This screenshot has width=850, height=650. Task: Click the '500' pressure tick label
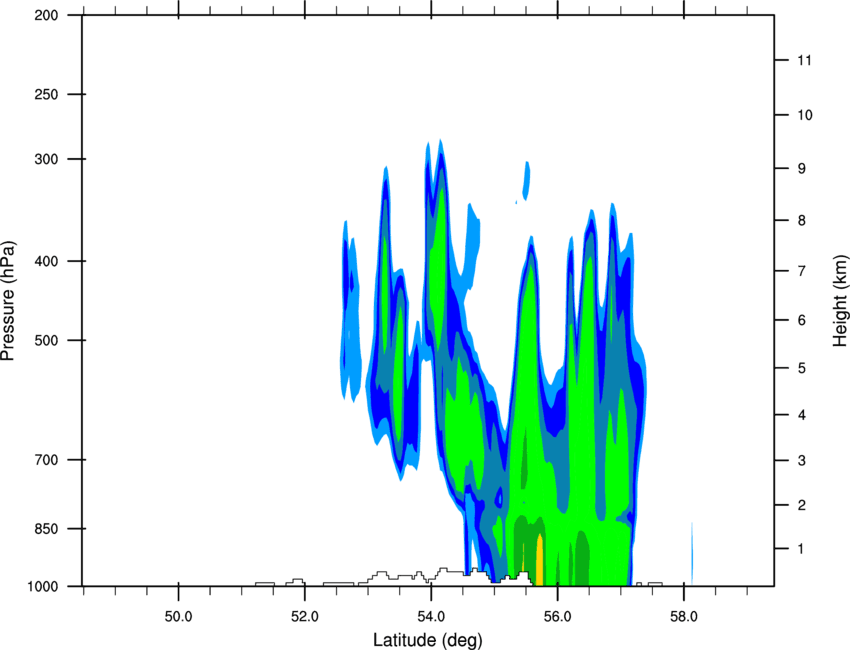point(46,340)
